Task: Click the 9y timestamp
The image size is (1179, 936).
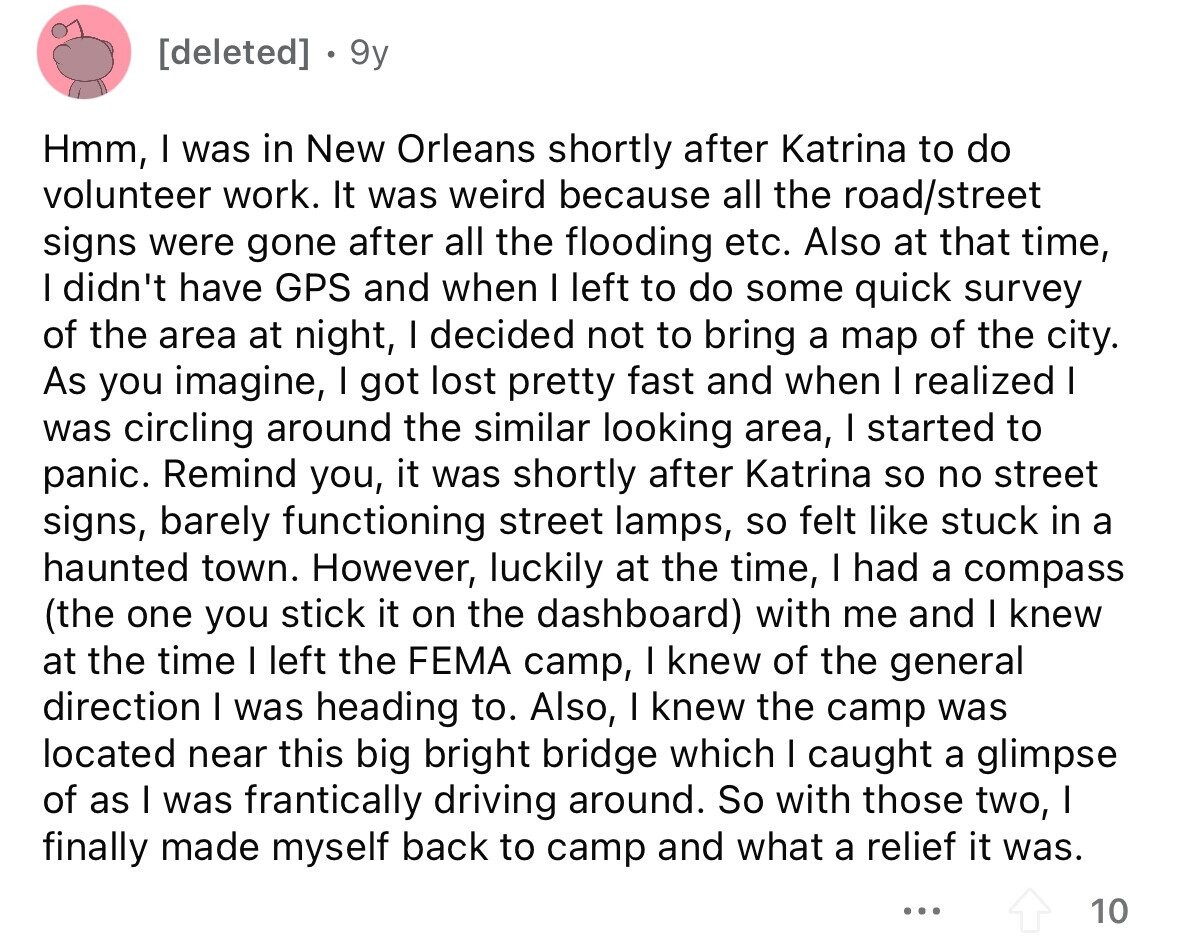Action: coord(369,53)
